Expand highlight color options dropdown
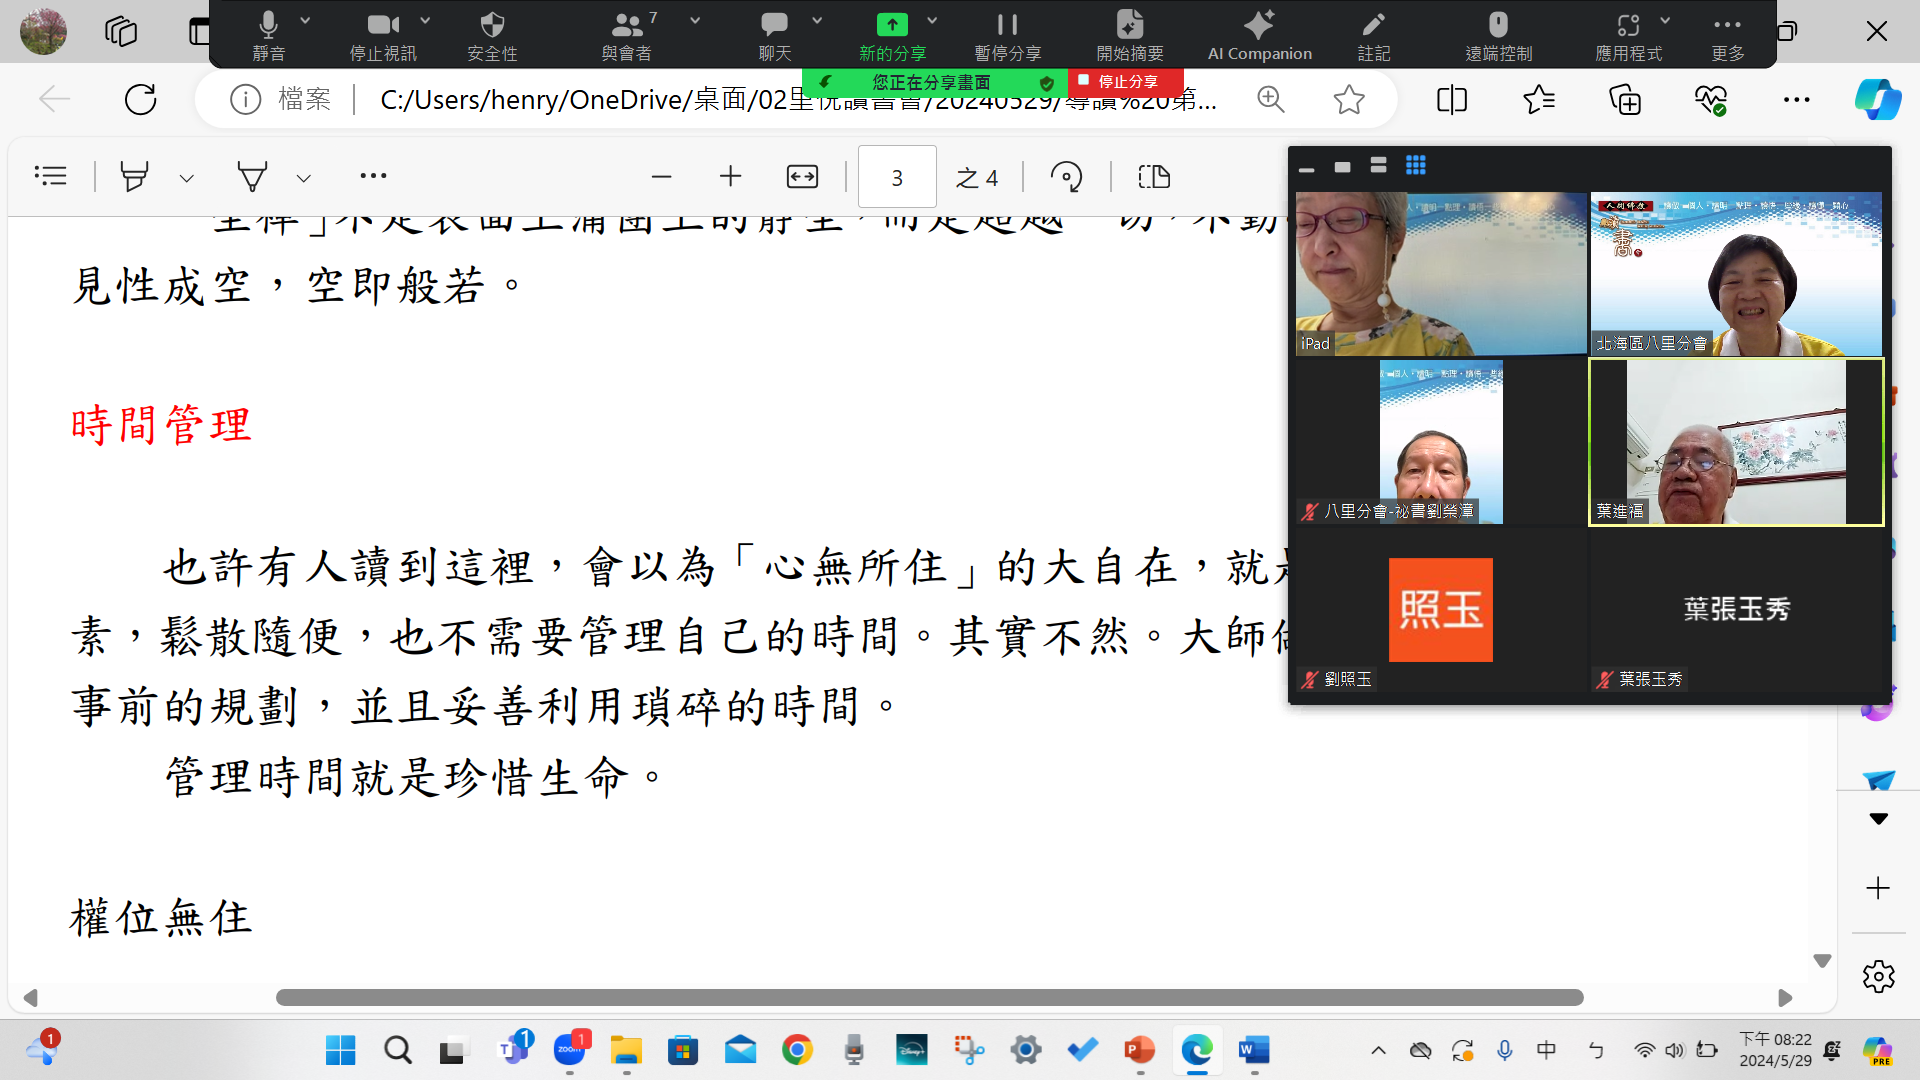1920x1080 pixels. pos(186,178)
